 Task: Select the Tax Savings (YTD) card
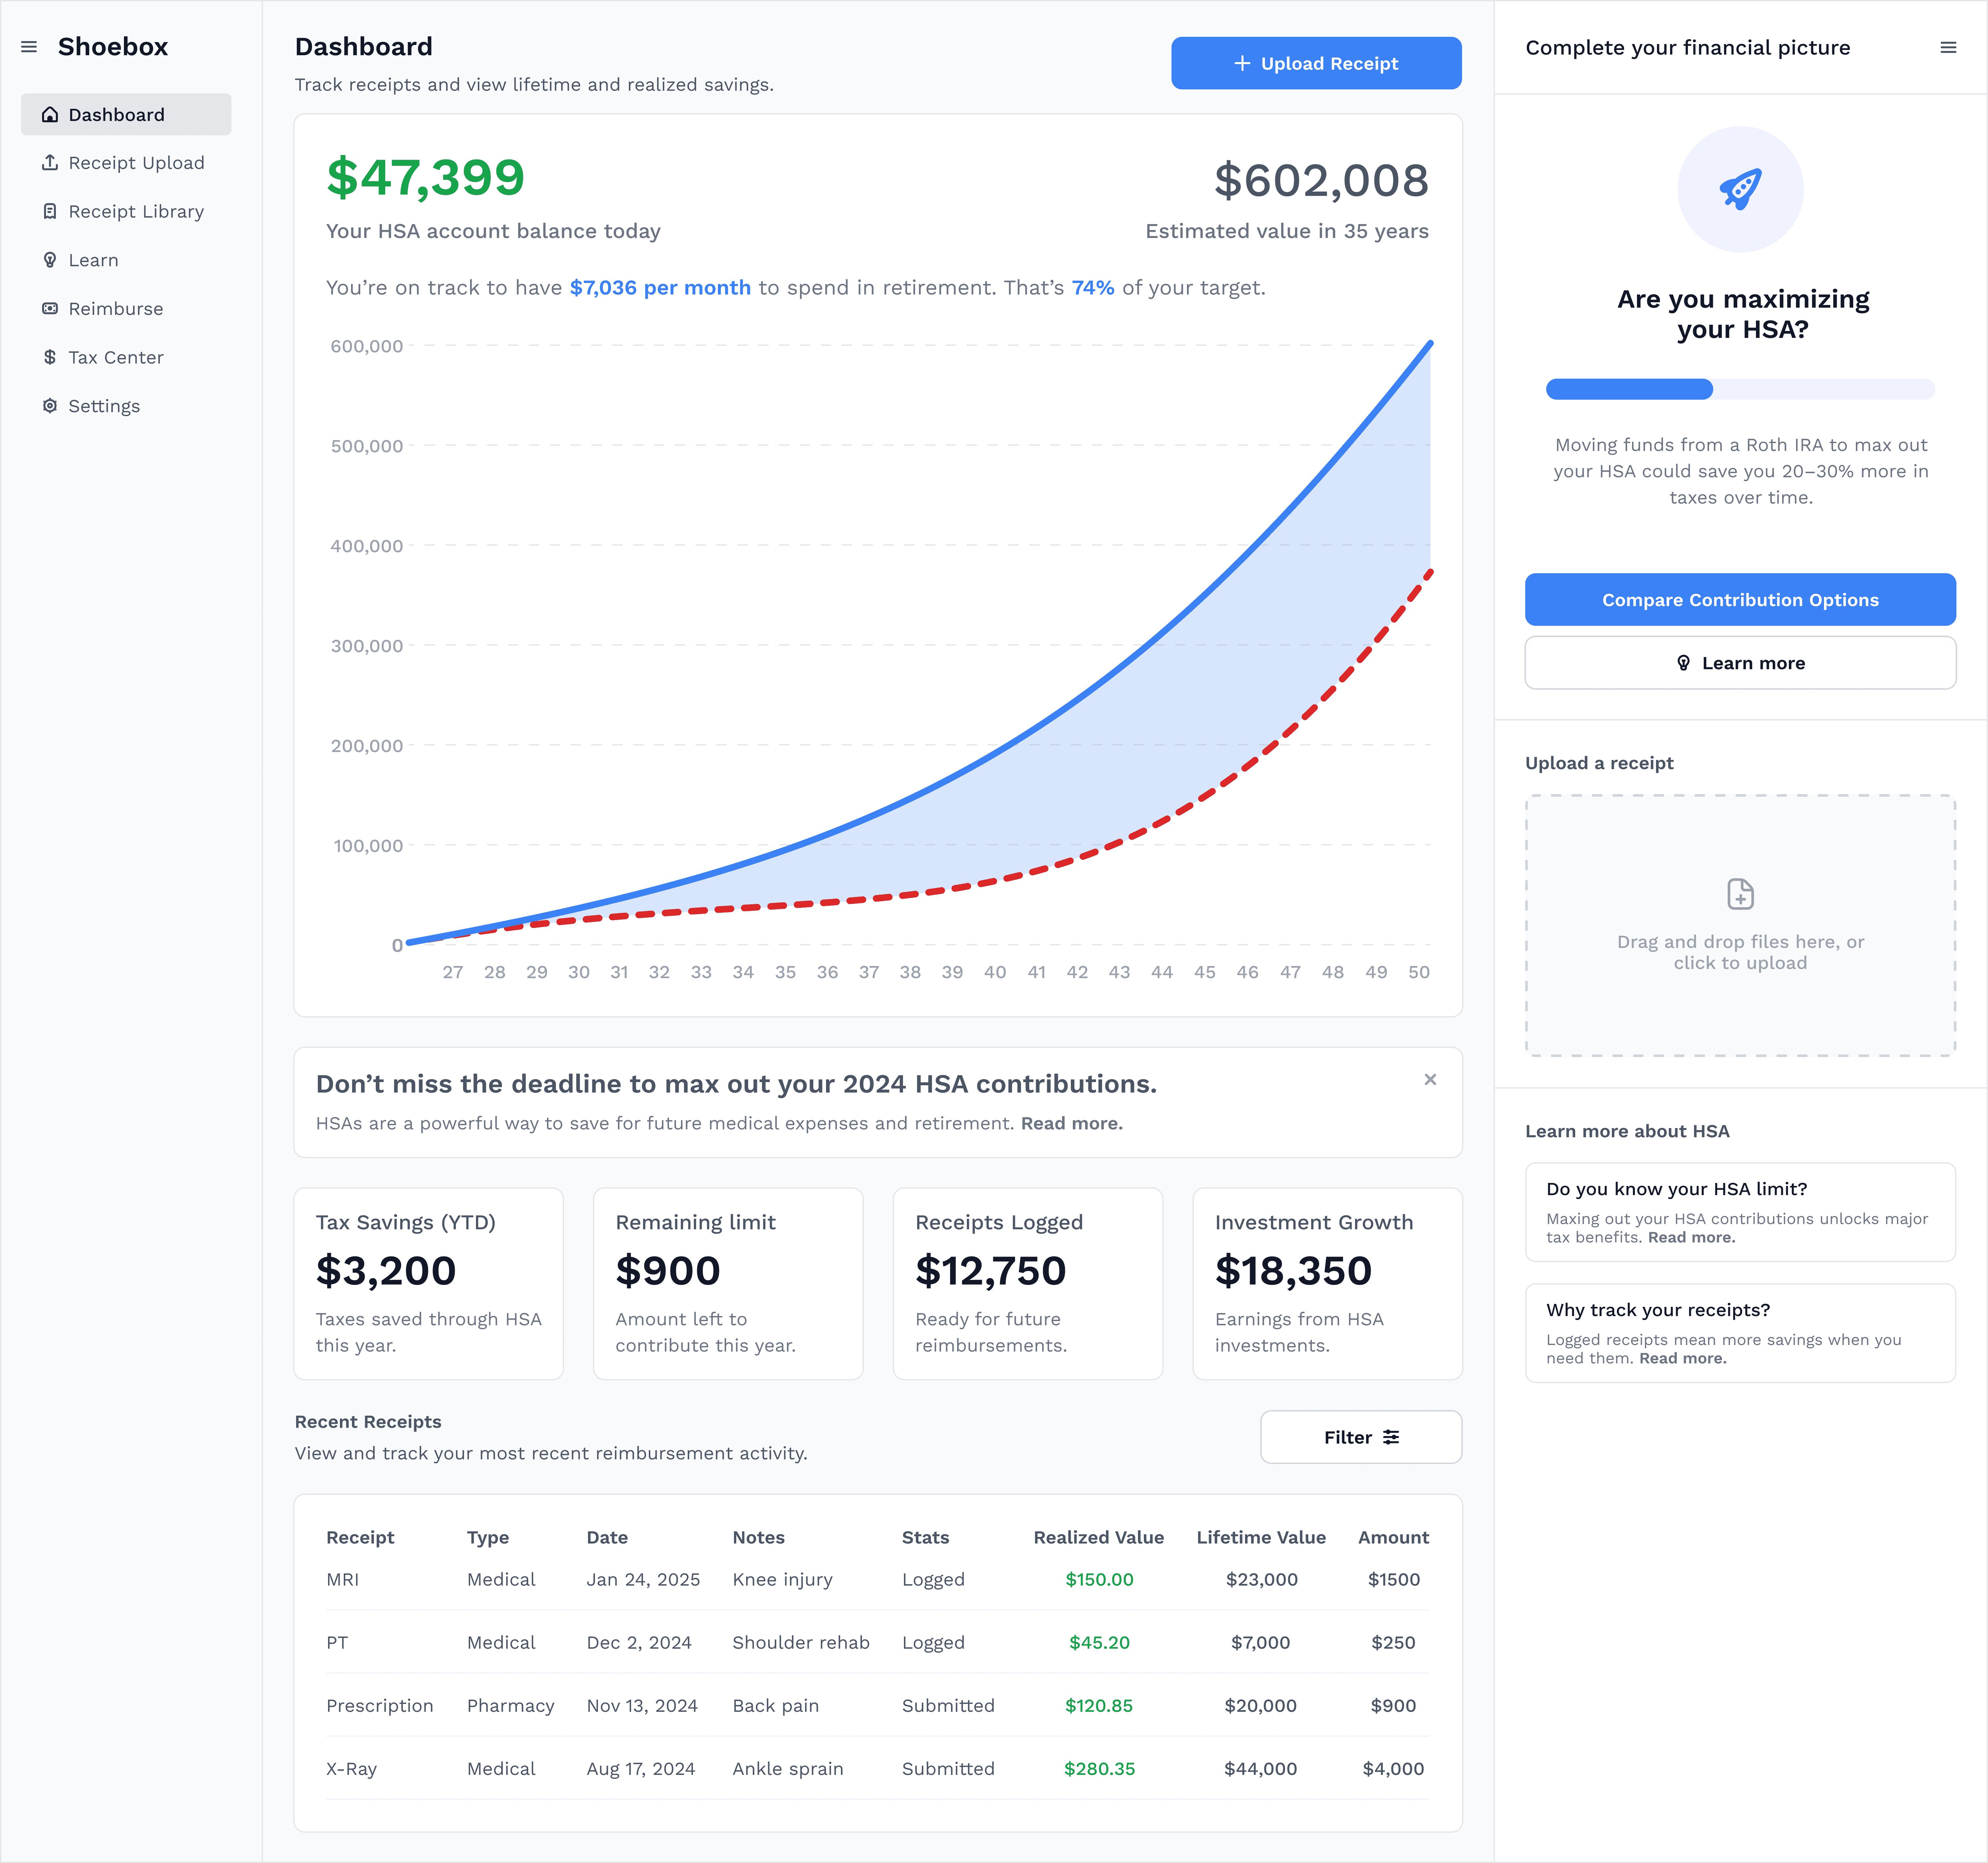pyautogui.click(x=429, y=1284)
